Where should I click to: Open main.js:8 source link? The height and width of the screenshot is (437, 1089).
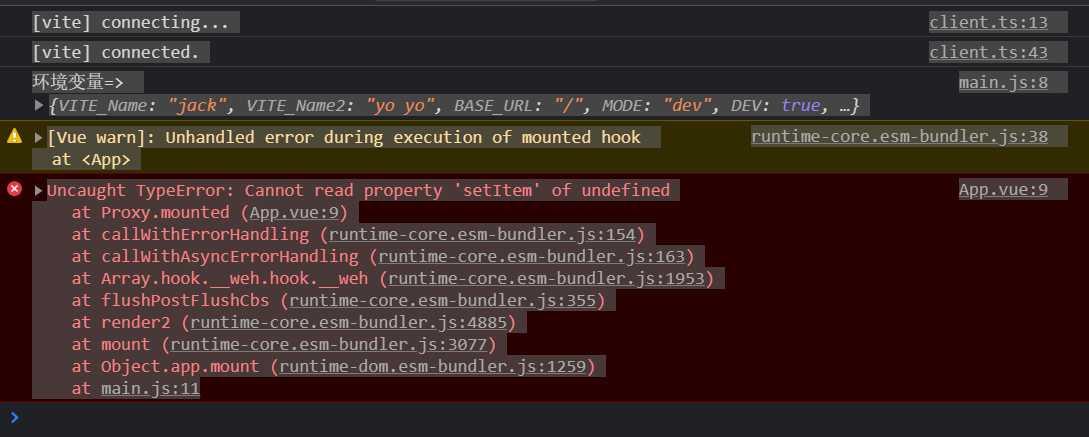pos(1003,83)
